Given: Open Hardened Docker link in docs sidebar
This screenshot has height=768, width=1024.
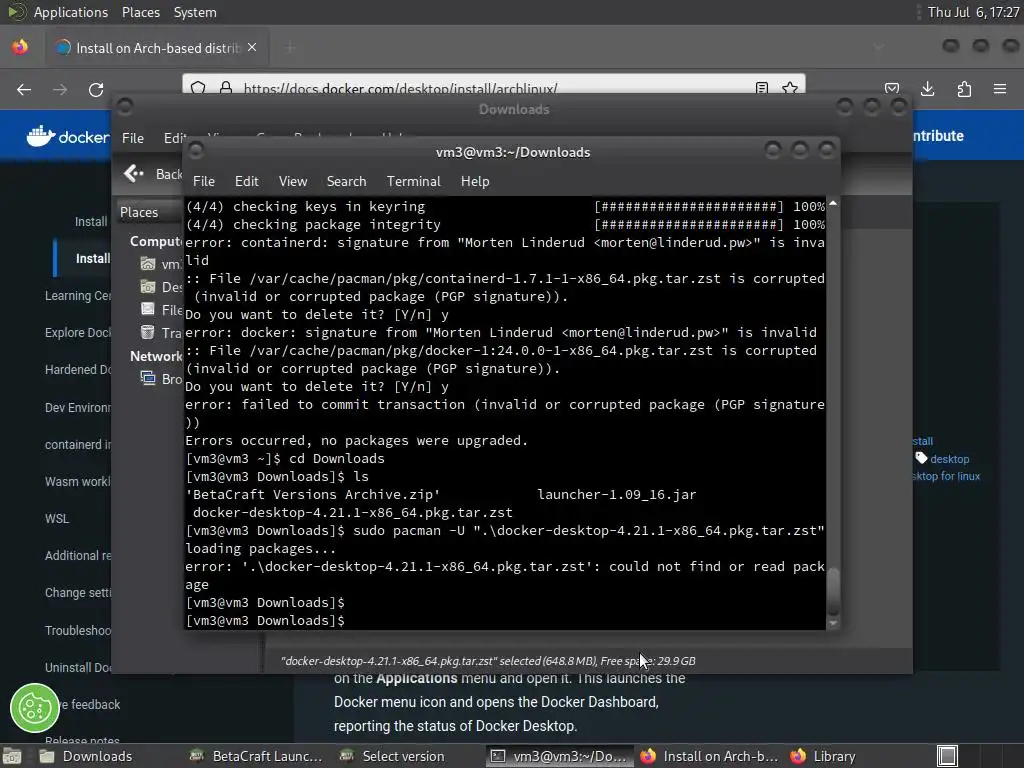Looking at the screenshot, I should [x=78, y=370].
